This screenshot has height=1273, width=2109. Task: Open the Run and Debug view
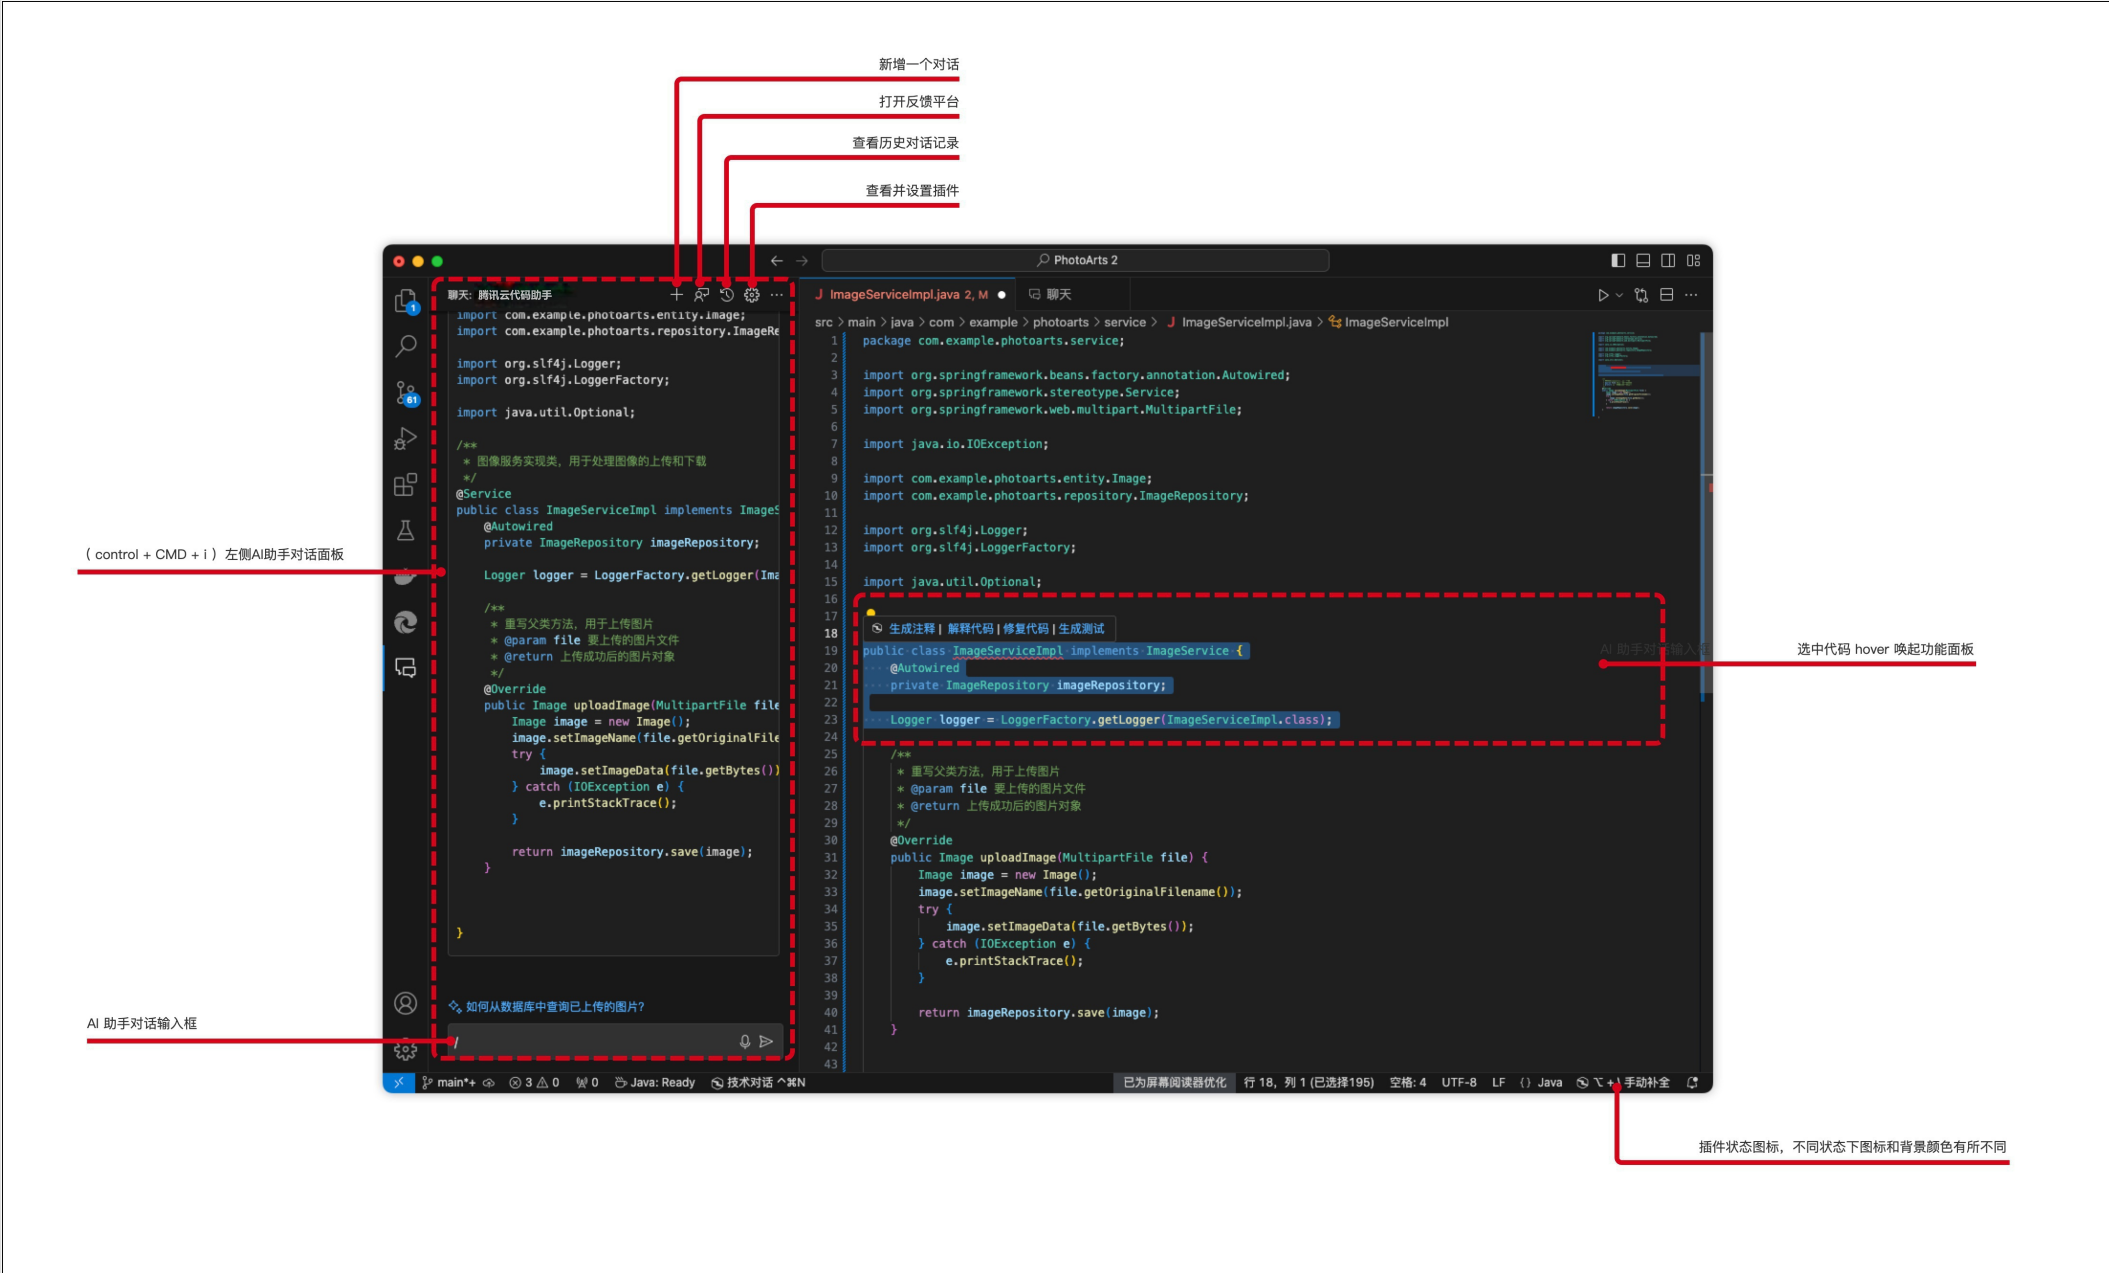click(x=406, y=437)
